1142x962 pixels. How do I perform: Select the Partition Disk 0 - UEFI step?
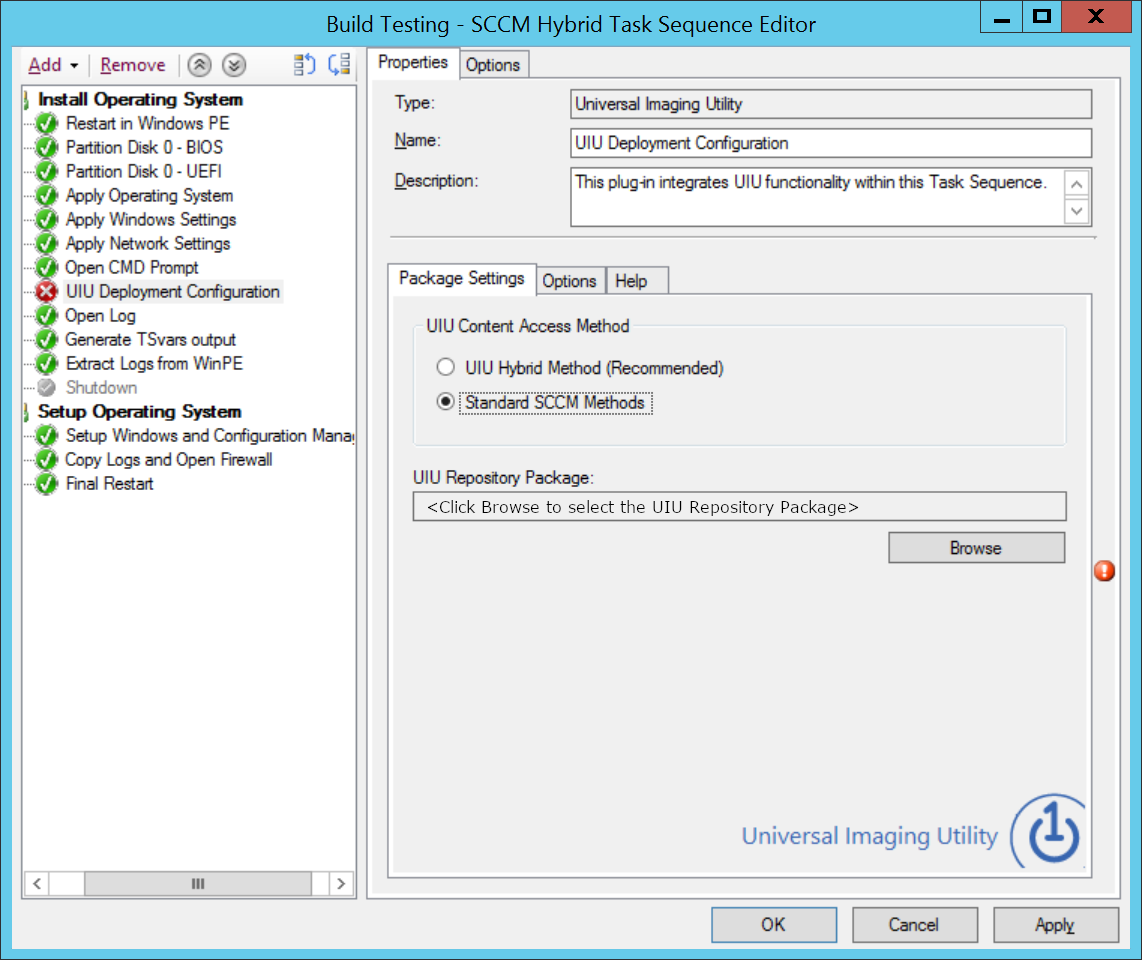143,172
